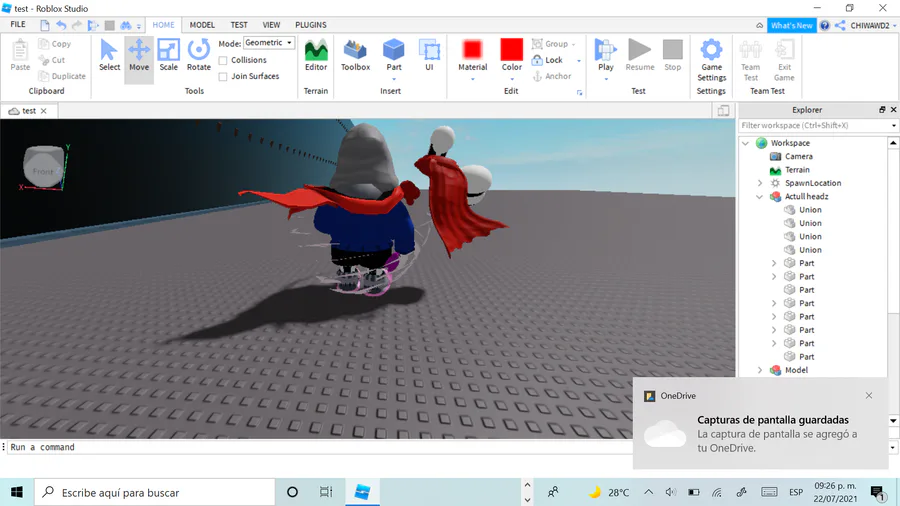Click the Front face of the view cube
The width and height of the screenshot is (900, 506).
coord(43,170)
